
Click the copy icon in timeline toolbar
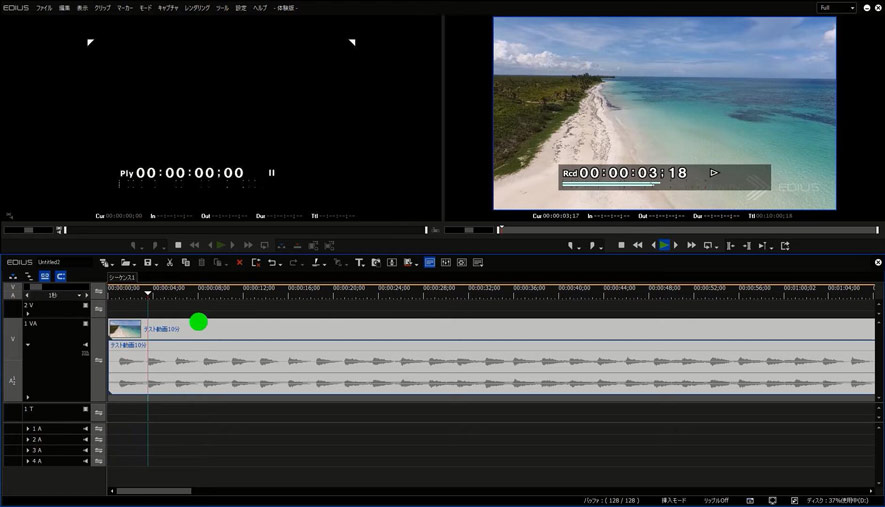click(x=185, y=263)
